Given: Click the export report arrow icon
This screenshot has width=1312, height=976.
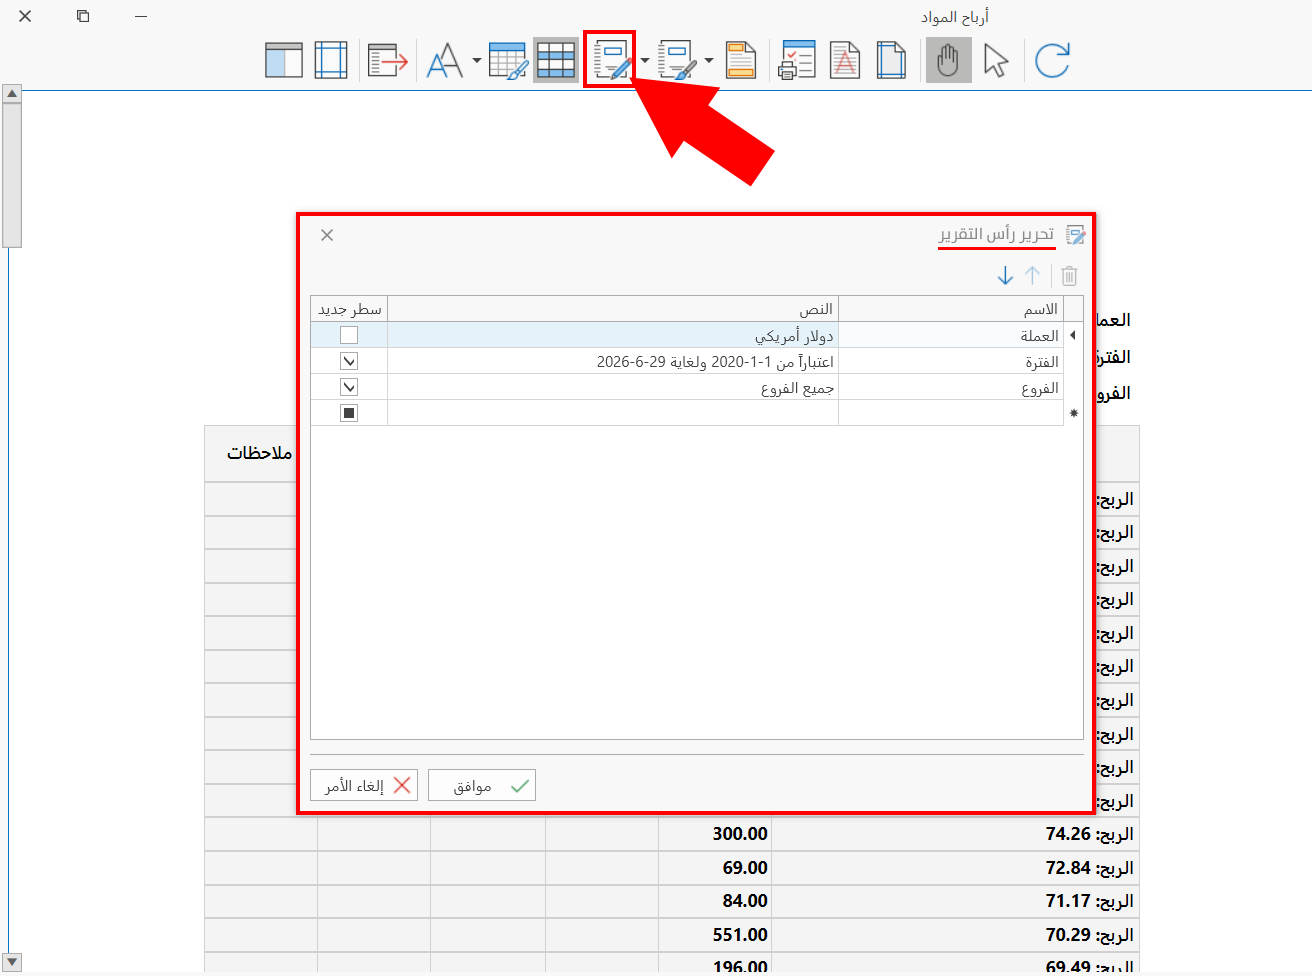Looking at the screenshot, I should pyautogui.click(x=388, y=60).
